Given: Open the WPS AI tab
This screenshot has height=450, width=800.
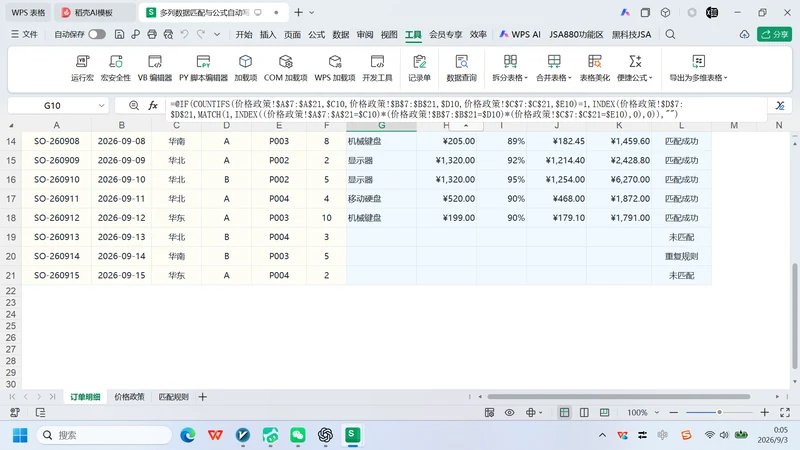Looking at the screenshot, I should pyautogui.click(x=520, y=34).
